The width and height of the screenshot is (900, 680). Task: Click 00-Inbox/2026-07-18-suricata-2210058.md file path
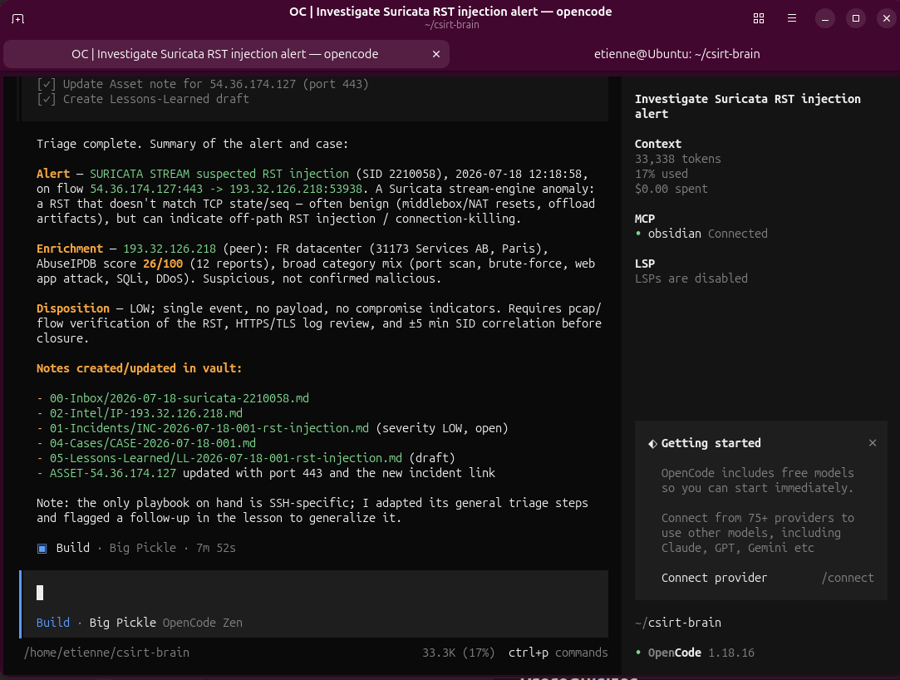click(x=179, y=398)
